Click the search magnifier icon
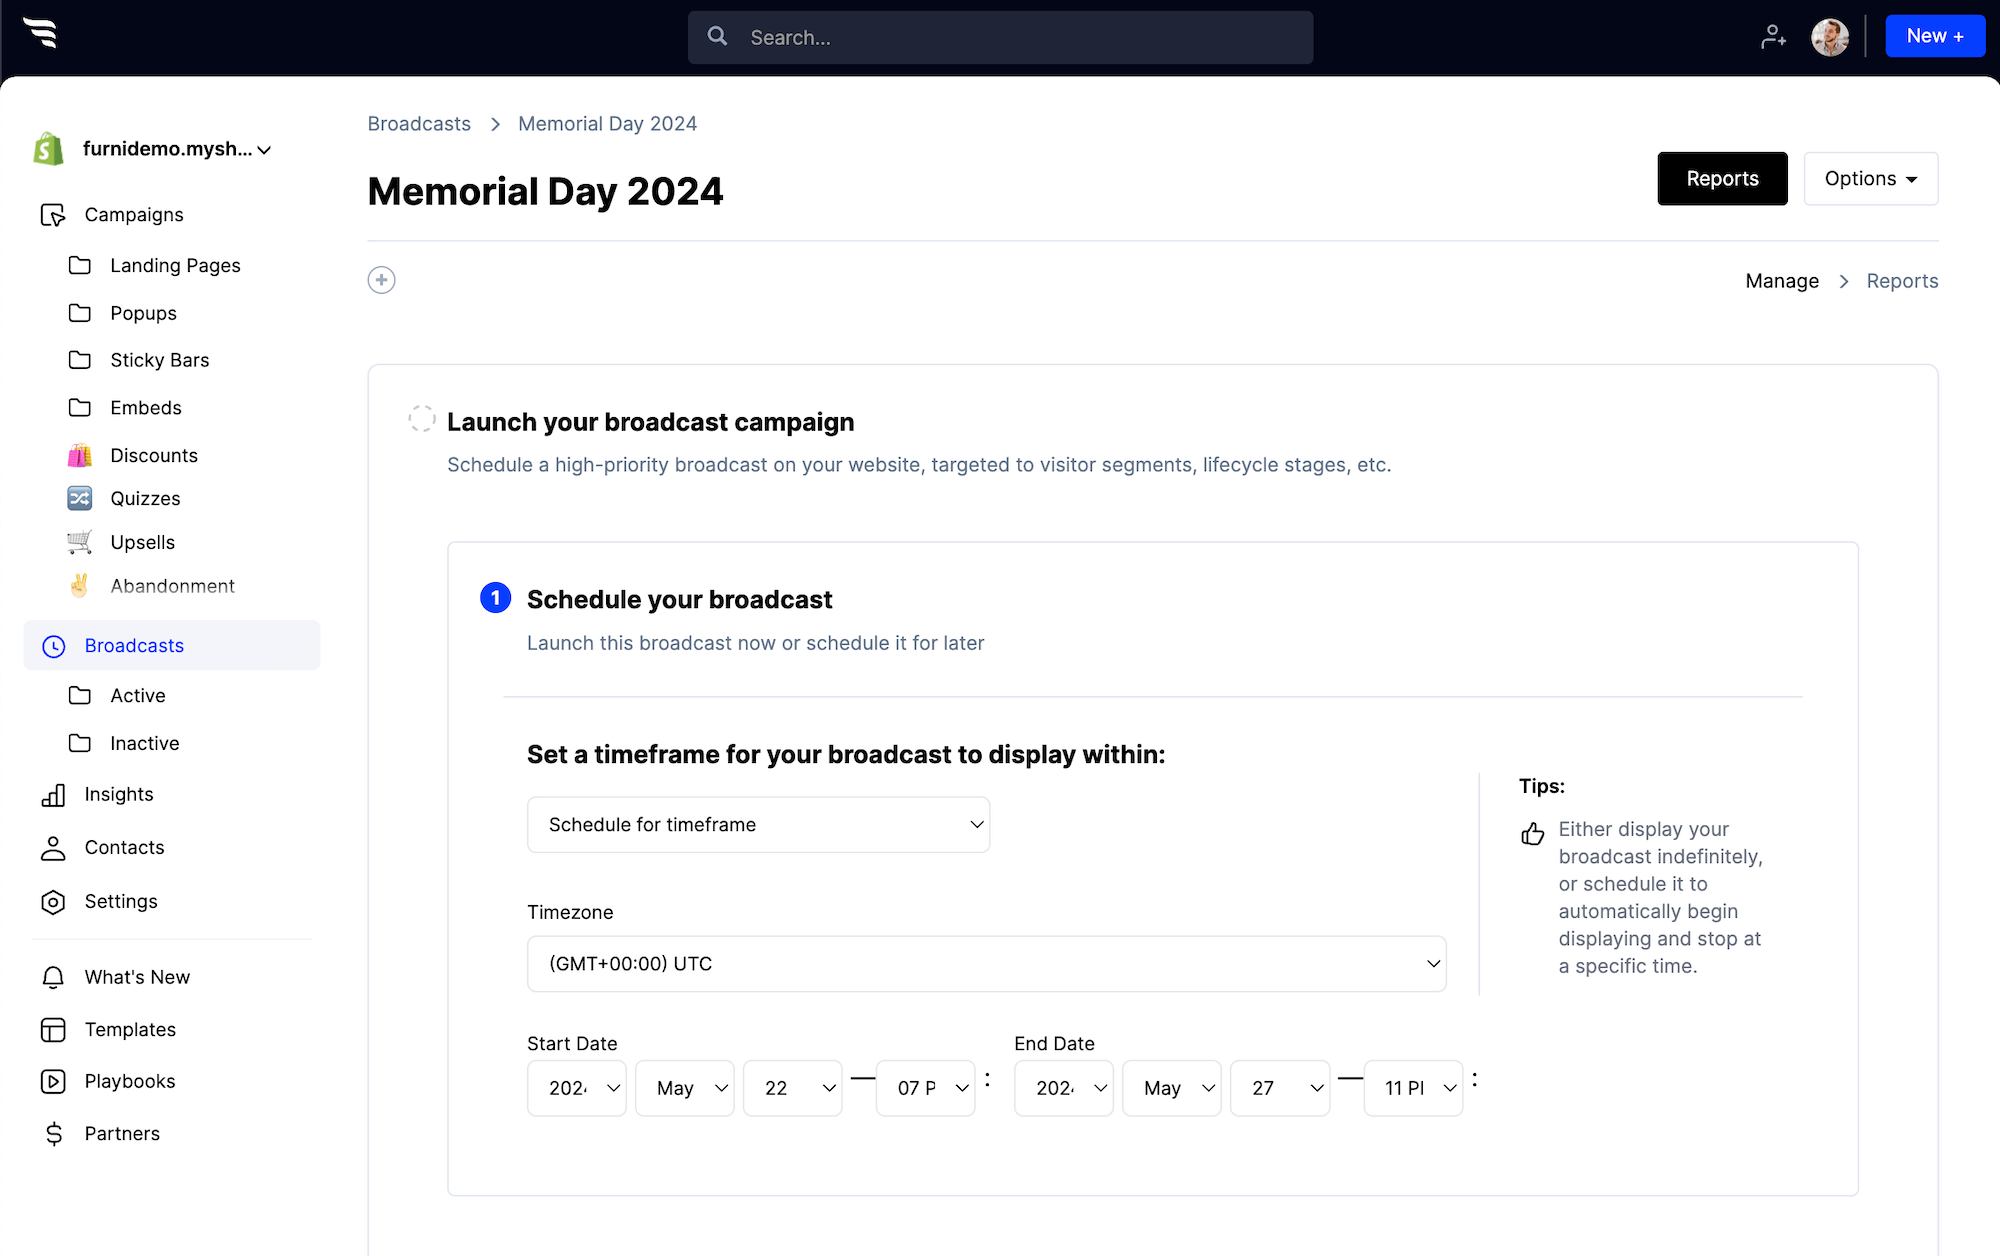Viewport: 2000px width, 1256px height. (717, 36)
